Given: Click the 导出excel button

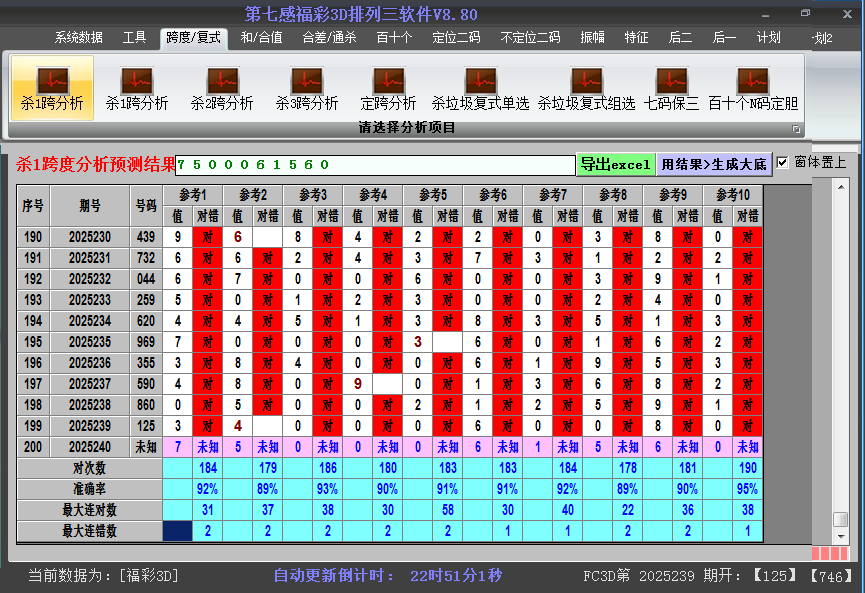Looking at the screenshot, I should tap(615, 165).
